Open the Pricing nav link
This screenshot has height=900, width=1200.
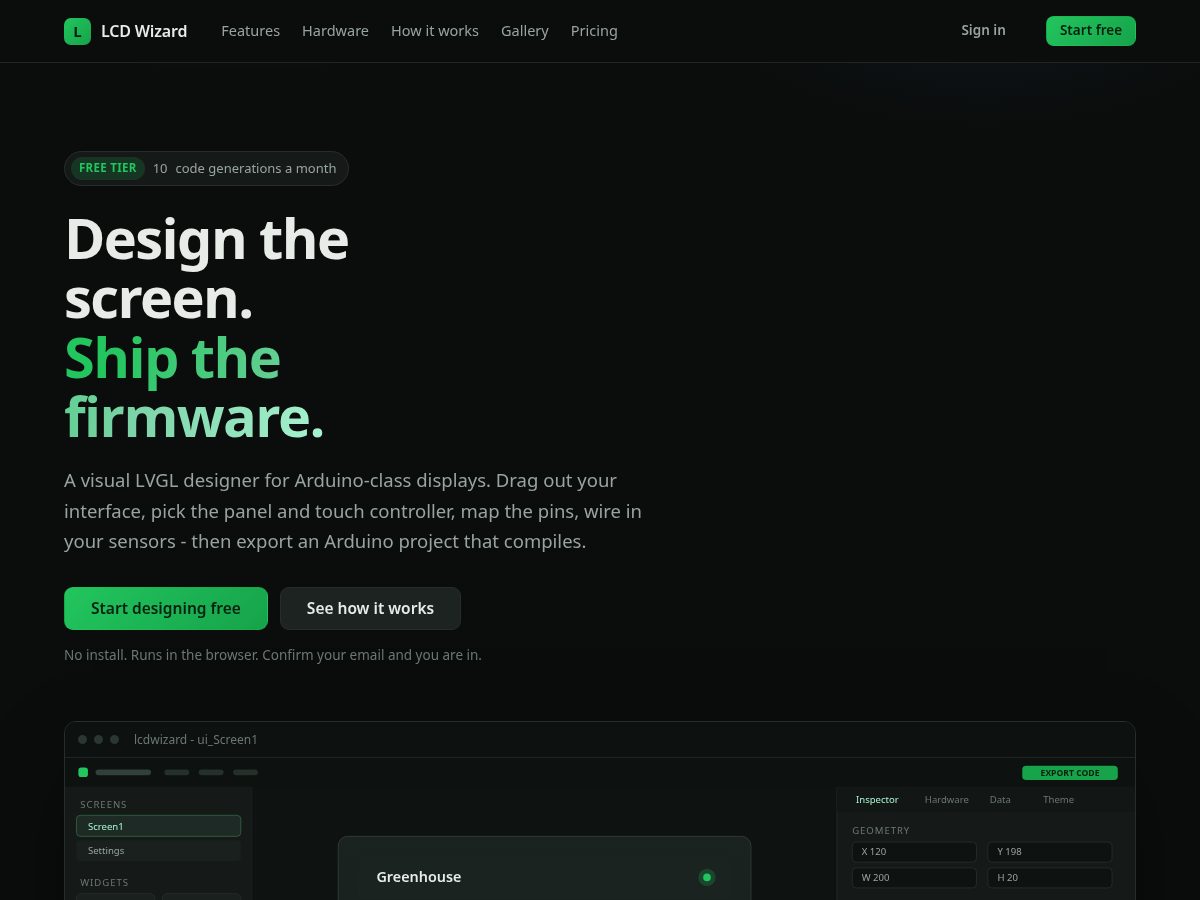point(594,31)
